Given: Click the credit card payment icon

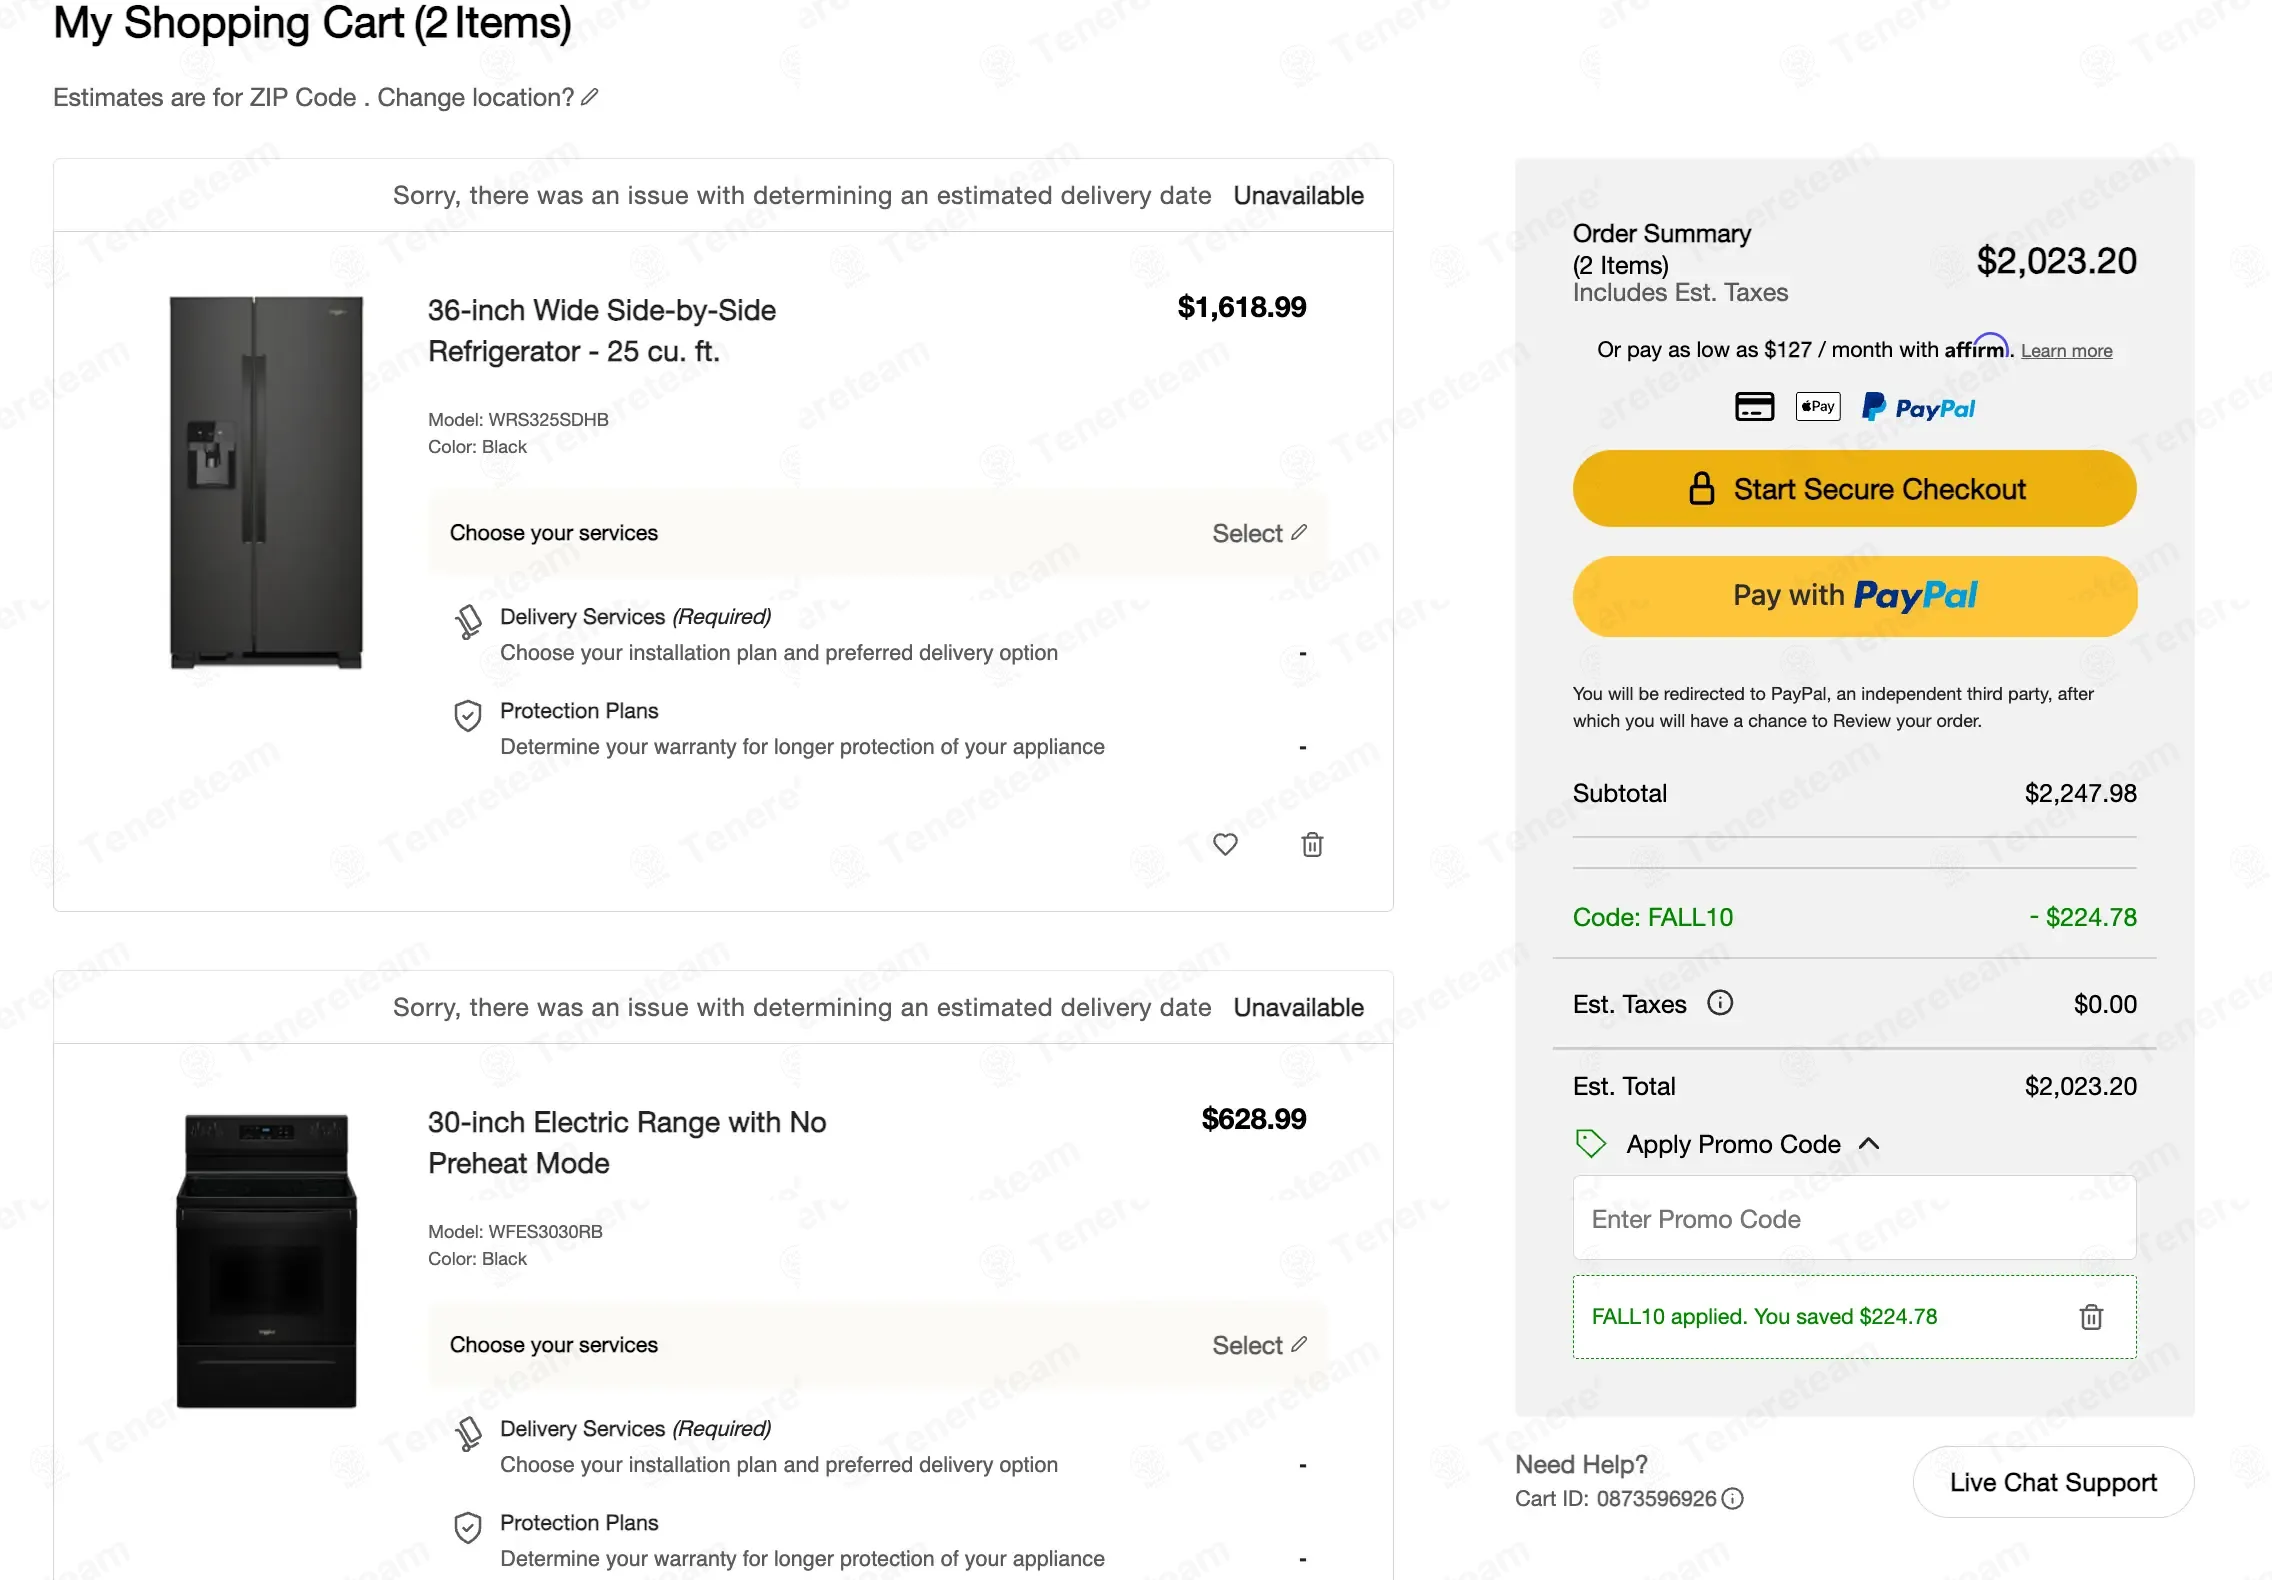Looking at the screenshot, I should [x=1754, y=407].
